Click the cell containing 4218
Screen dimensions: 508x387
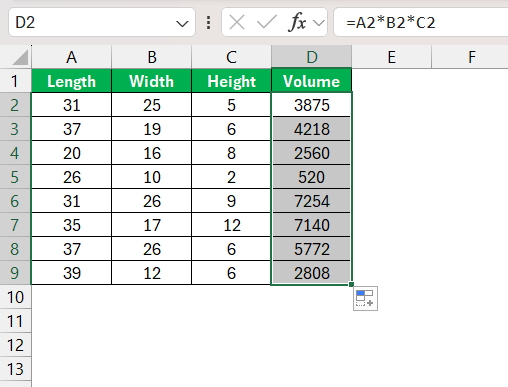click(312, 129)
